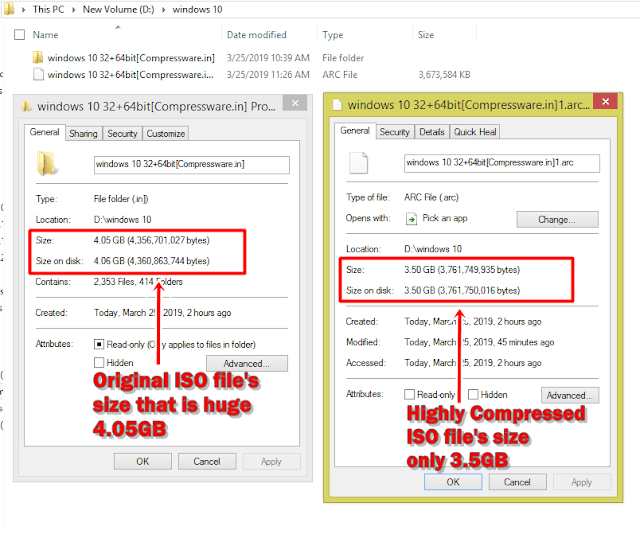This screenshot has height=542, width=640.
Task: Sort files by the Name column
Action: [45, 35]
